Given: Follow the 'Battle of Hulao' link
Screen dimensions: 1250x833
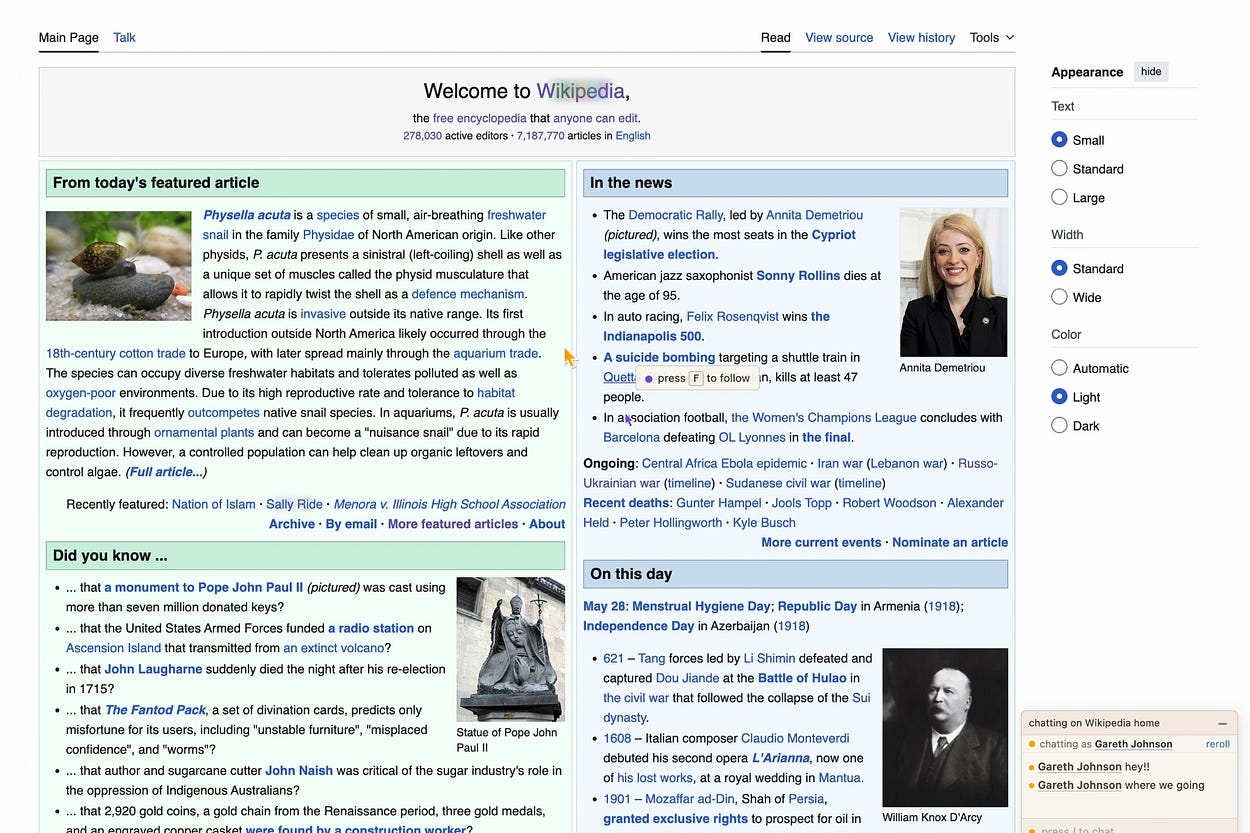Looking at the screenshot, I should (802, 678).
